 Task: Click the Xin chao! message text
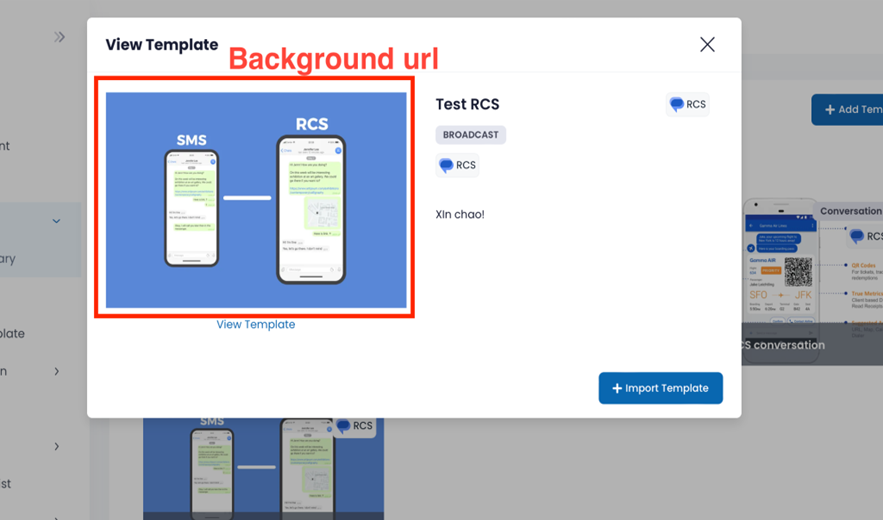(460, 214)
